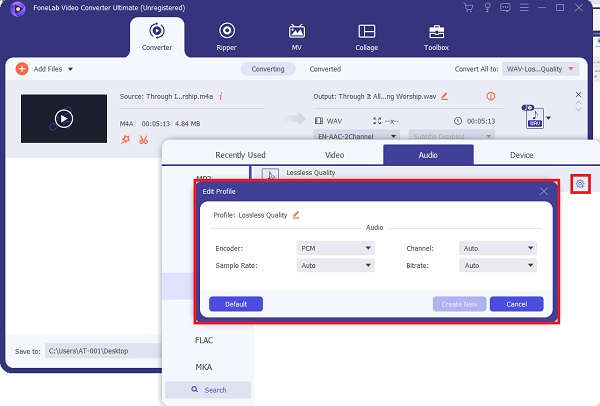Open the EN-AAC-2Channel audio track dropdown
This screenshot has width=600, height=406.
coord(357,136)
